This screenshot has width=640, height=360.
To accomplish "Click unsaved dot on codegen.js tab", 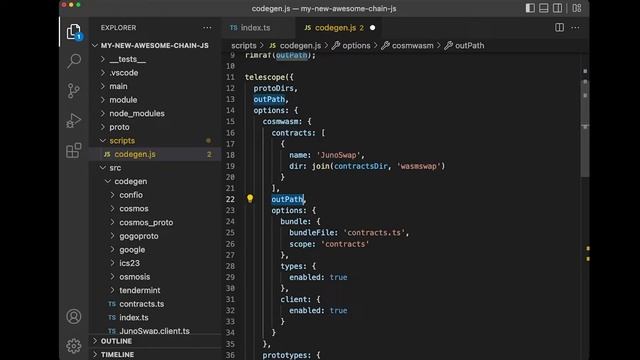I will (372, 28).
